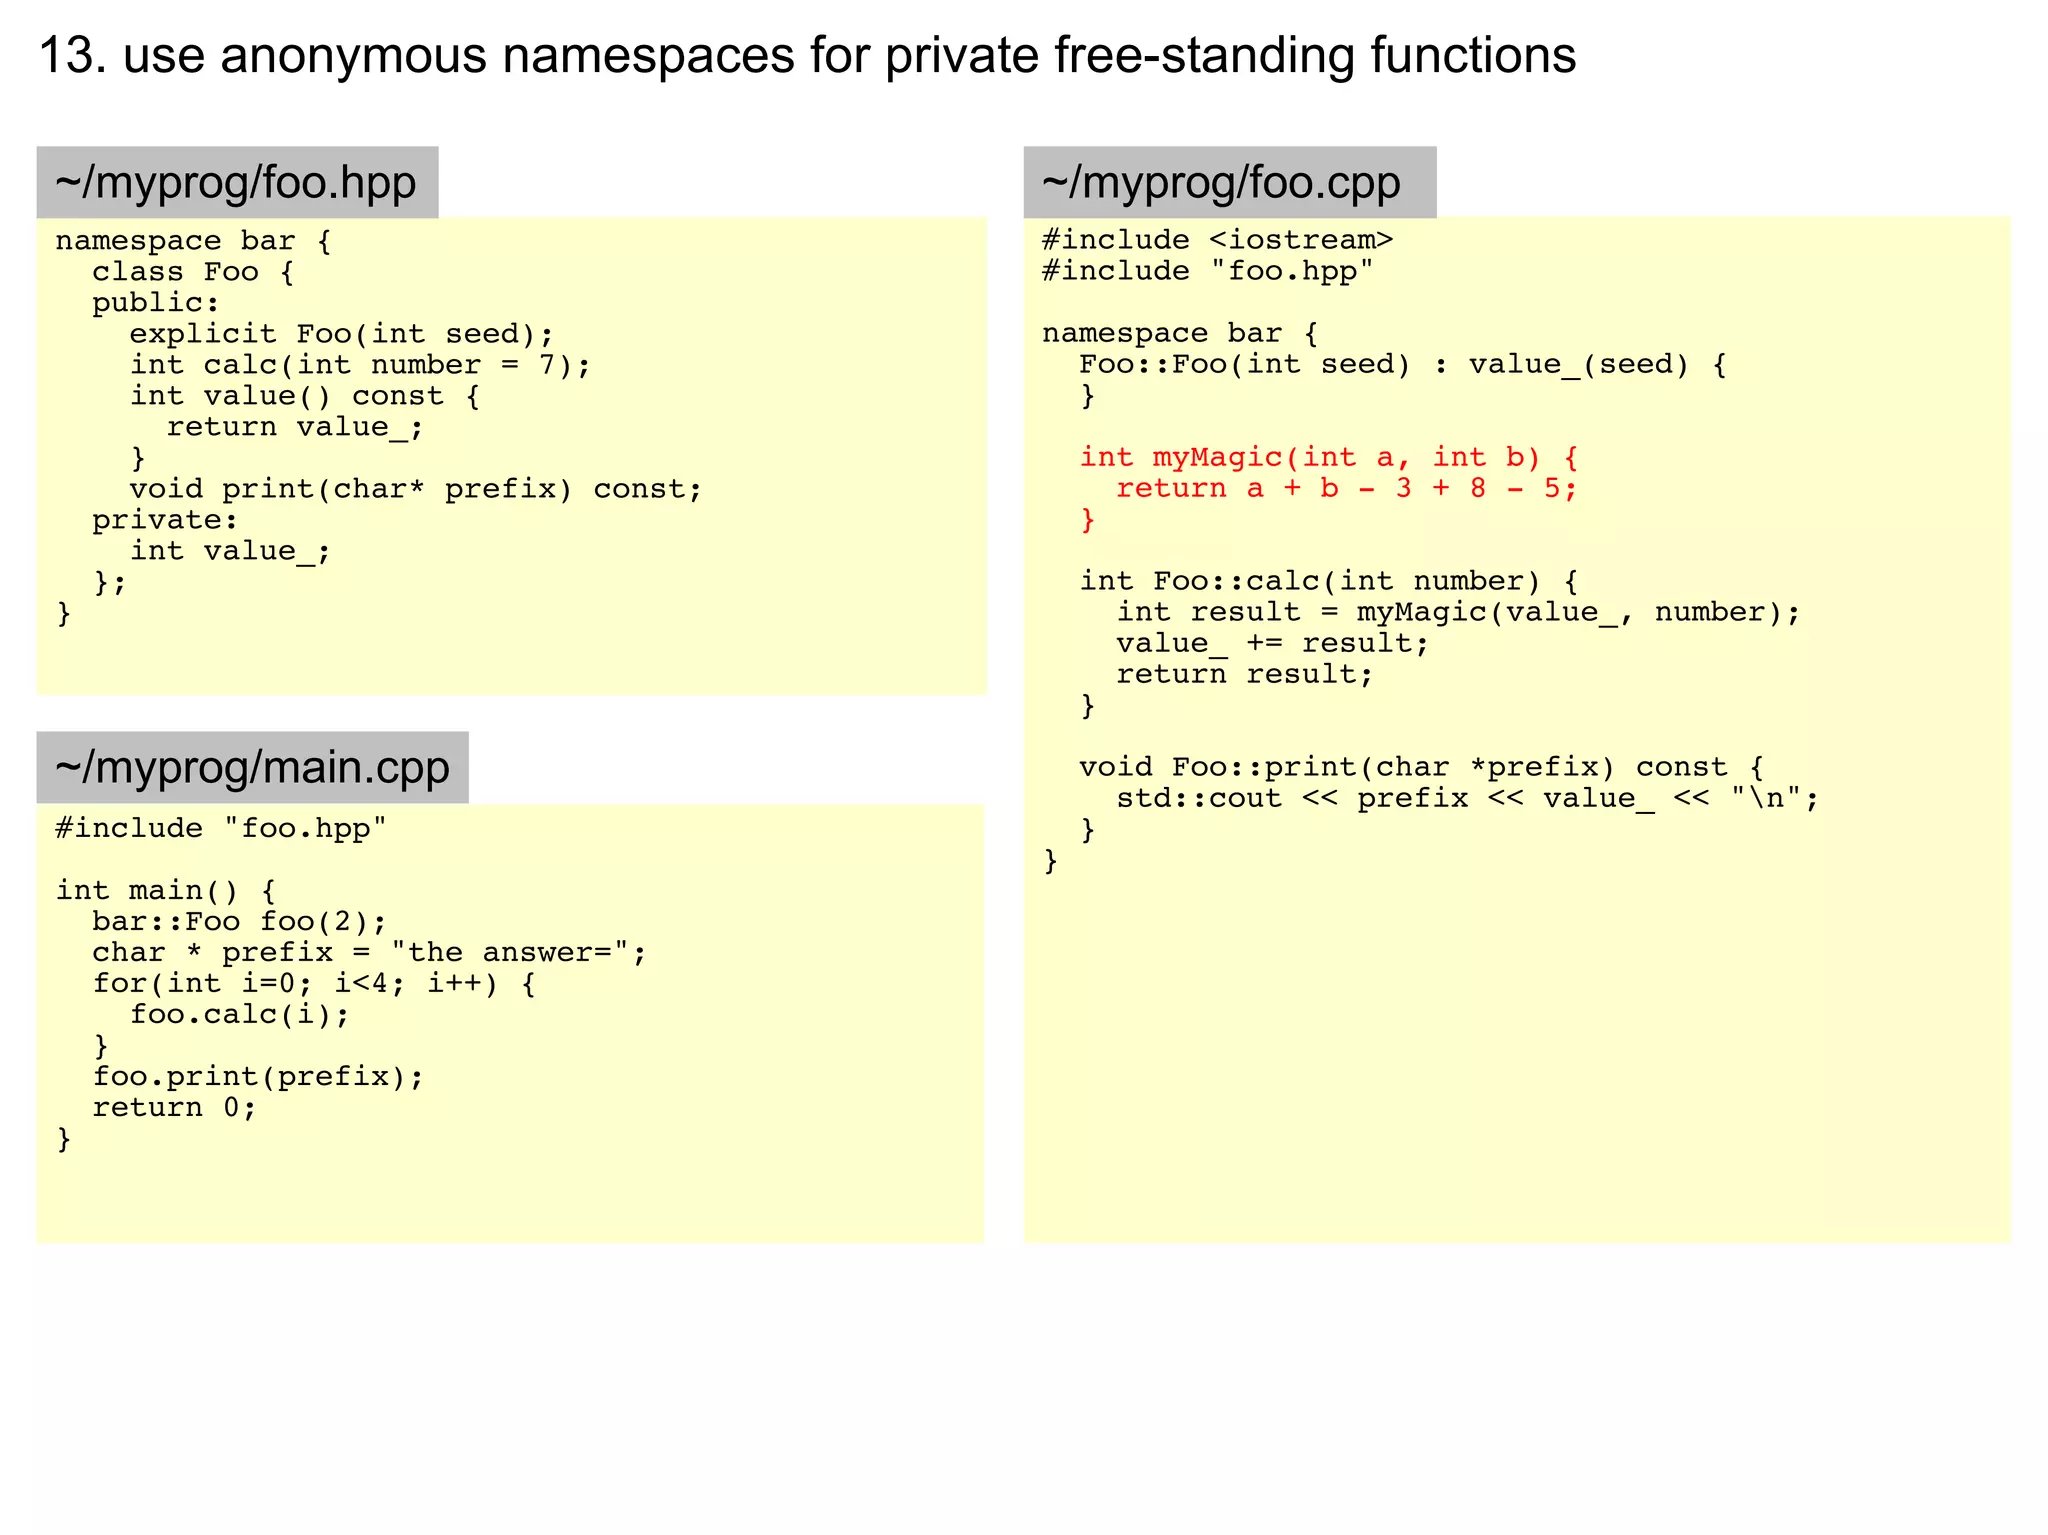Click 'for(int i=0; i<4; i++) {' line
Image resolution: width=2048 pixels, height=1535 pixels.
314,984
